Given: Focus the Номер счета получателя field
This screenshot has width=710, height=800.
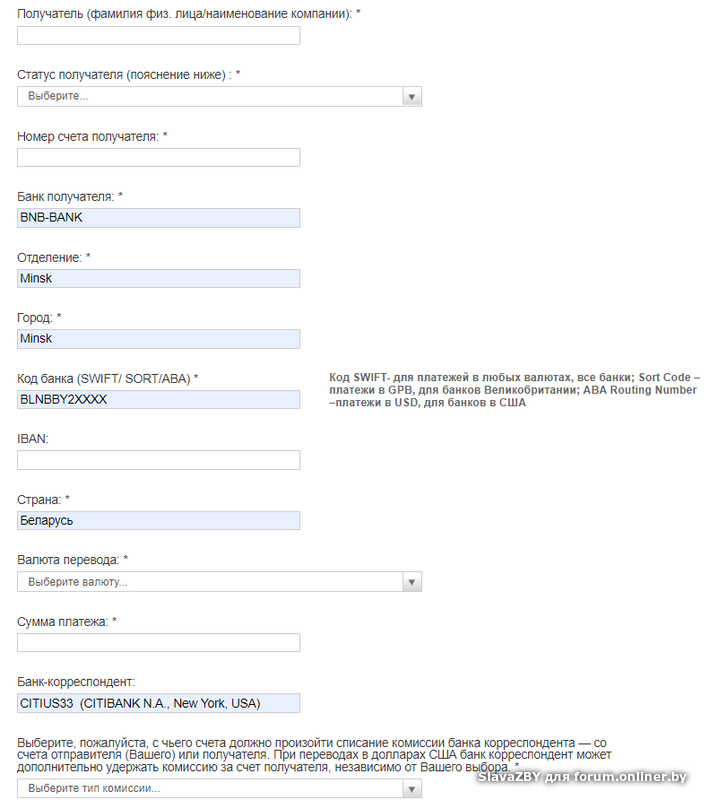Looking at the screenshot, I should click(x=159, y=157).
